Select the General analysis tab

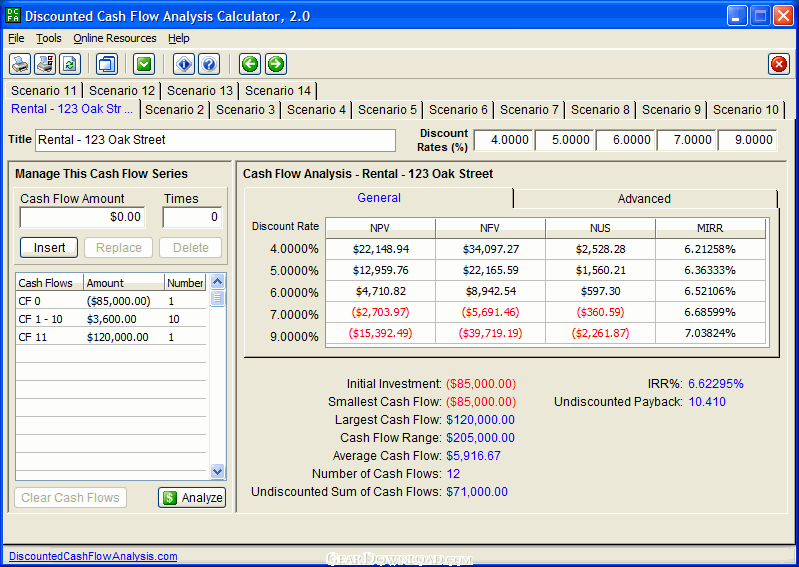(x=379, y=198)
